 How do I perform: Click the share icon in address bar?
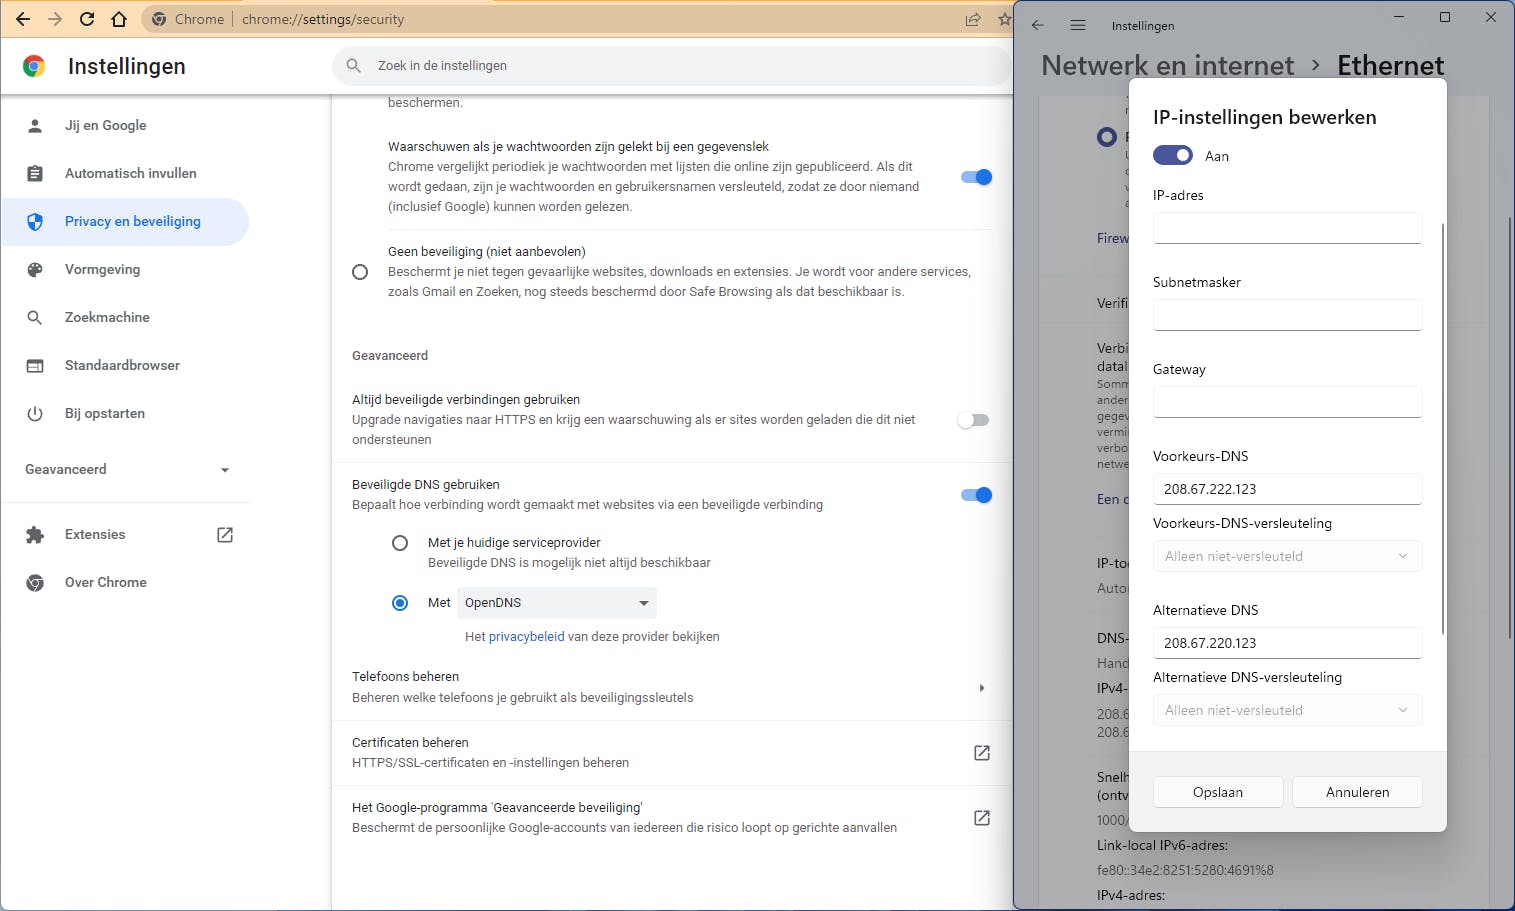click(973, 19)
